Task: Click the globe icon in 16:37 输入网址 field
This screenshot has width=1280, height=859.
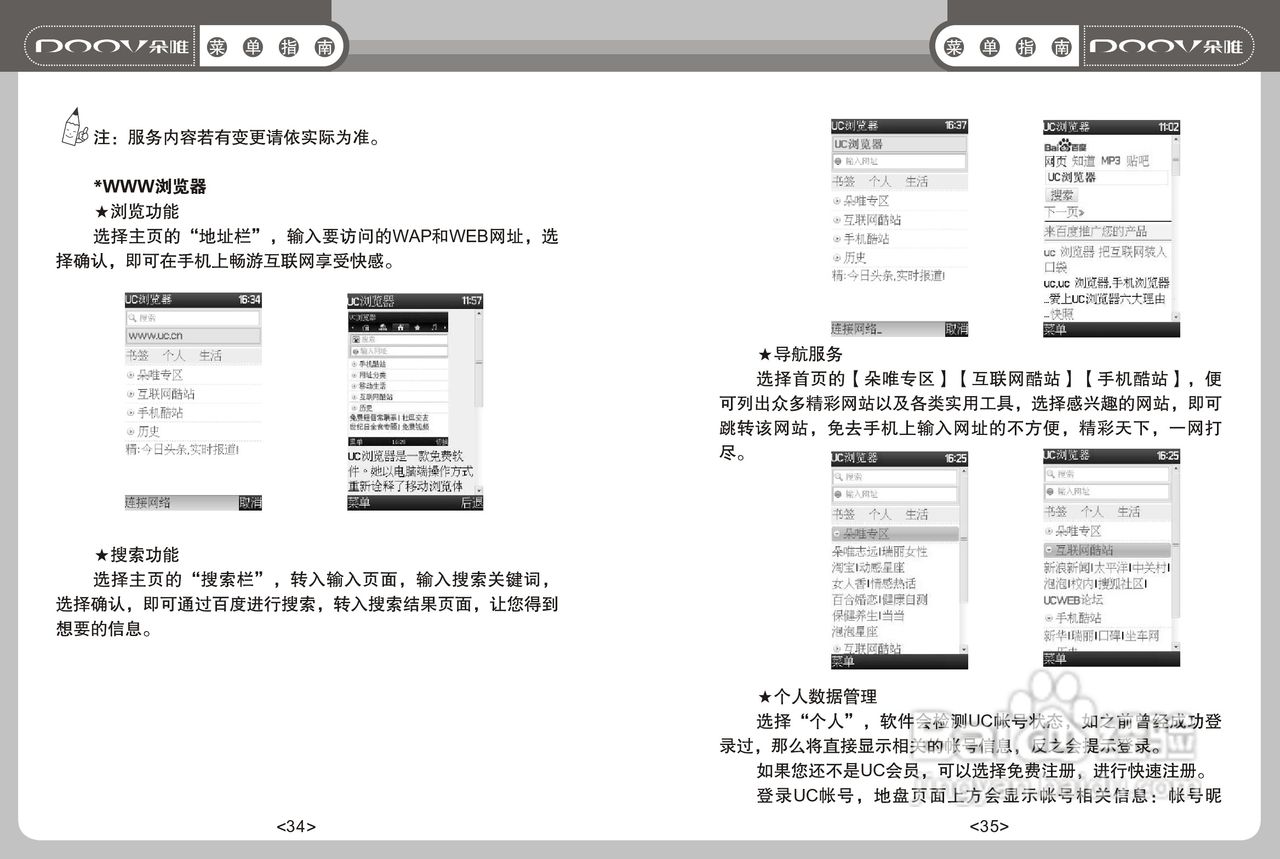Action: [x=838, y=161]
